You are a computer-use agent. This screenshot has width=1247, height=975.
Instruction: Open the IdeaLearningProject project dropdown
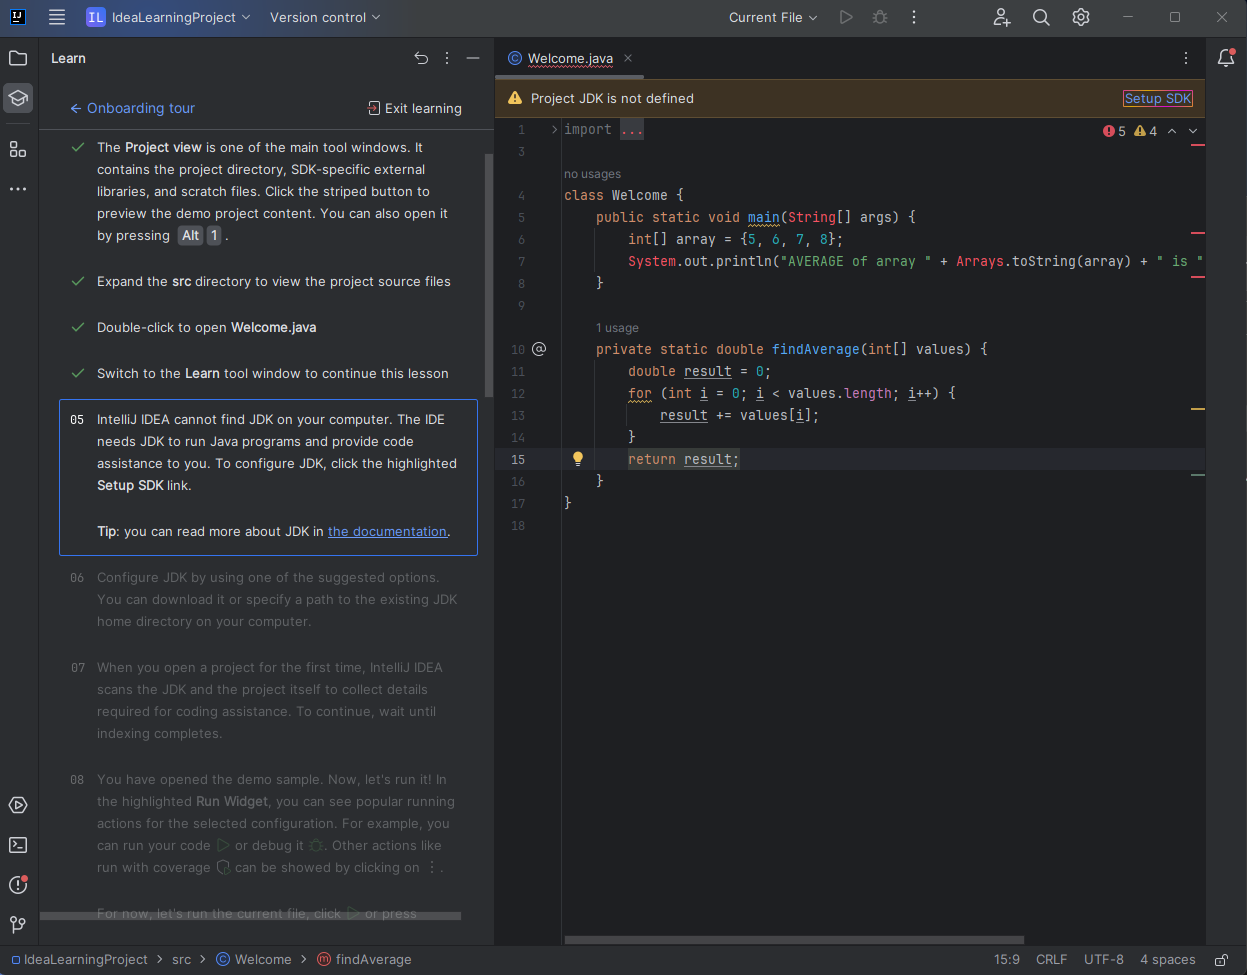click(x=168, y=17)
